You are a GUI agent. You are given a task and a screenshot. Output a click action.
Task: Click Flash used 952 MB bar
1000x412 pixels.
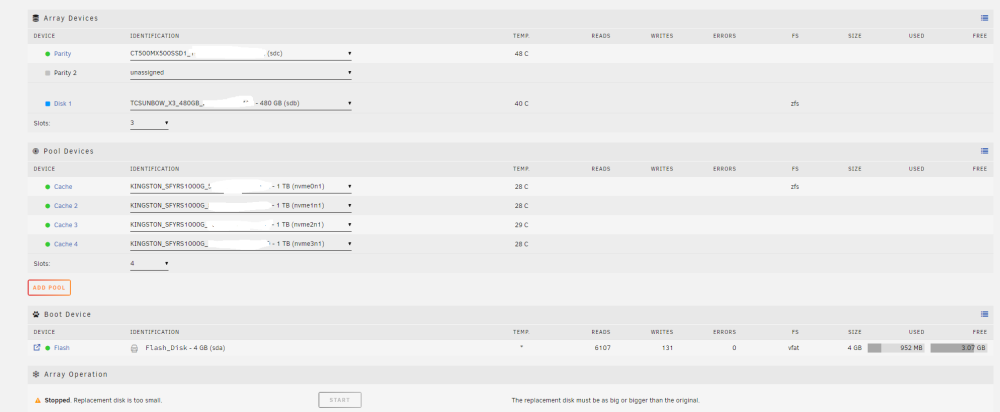click(896, 348)
